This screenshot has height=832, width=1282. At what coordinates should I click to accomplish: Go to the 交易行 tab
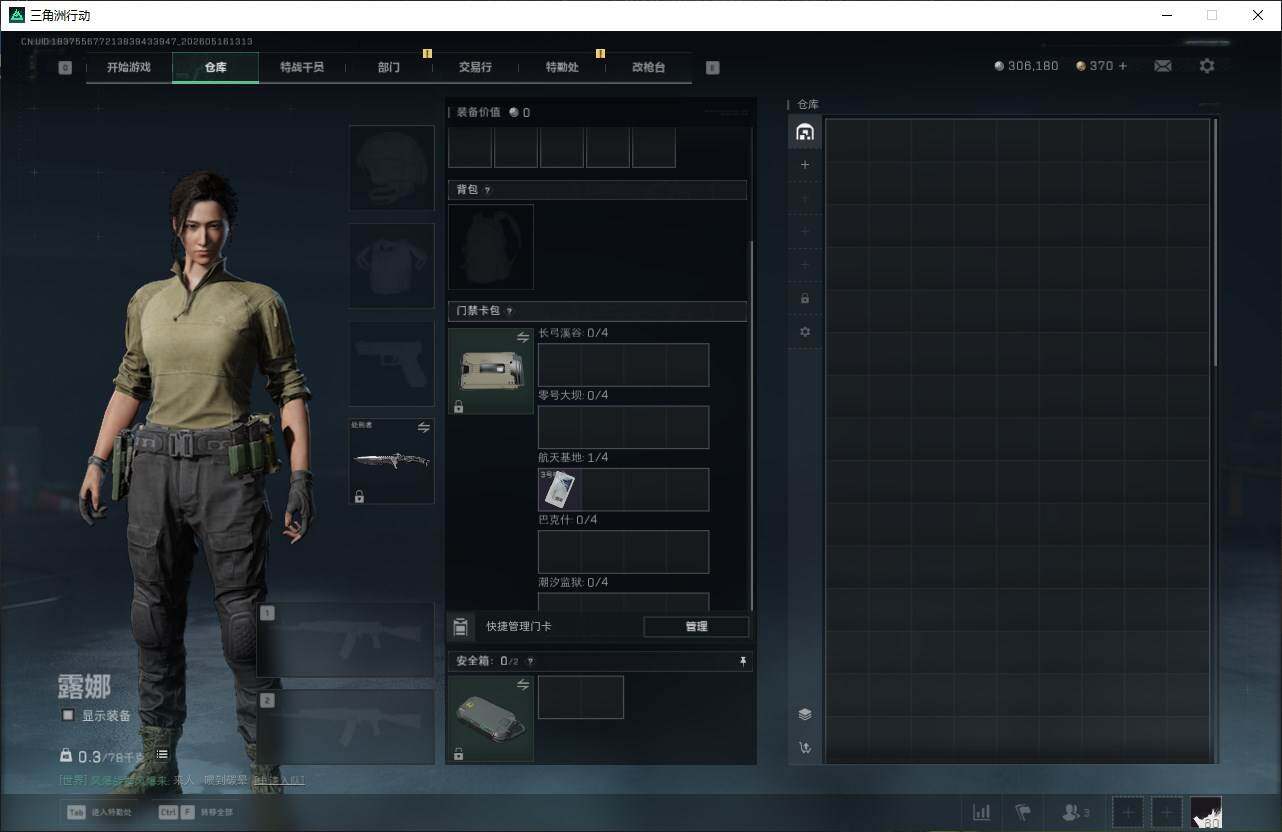(475, 67)
